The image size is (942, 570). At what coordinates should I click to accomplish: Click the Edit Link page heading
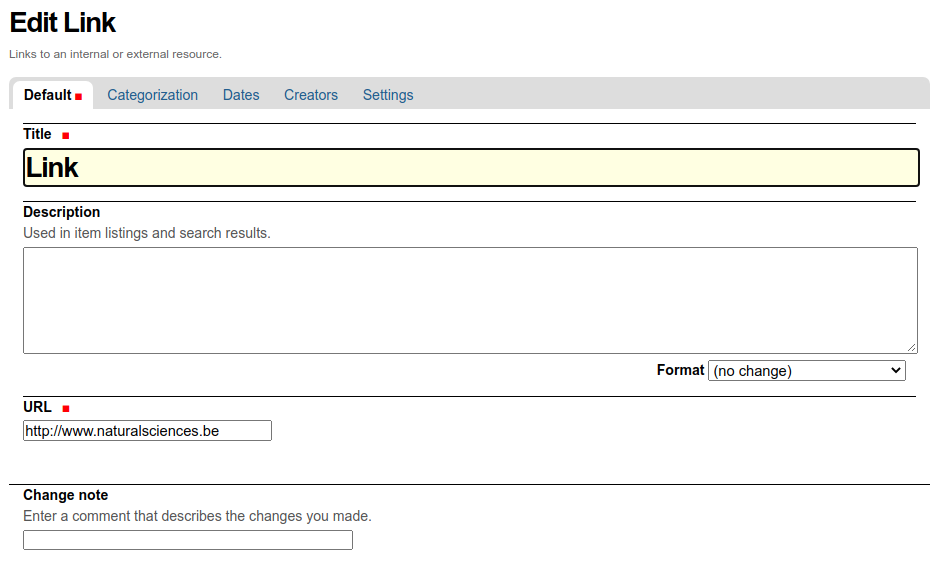pyautogui.click(x=63, y=22)
